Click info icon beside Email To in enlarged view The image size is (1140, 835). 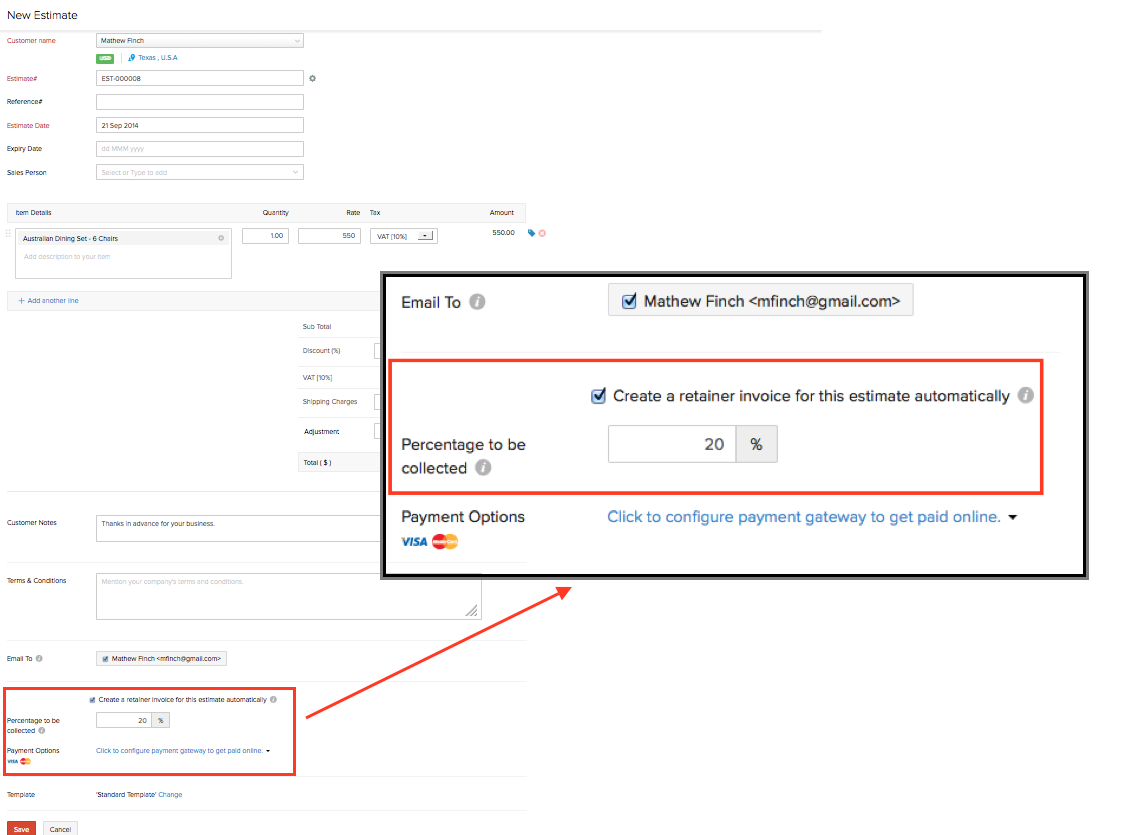[477, 302]
